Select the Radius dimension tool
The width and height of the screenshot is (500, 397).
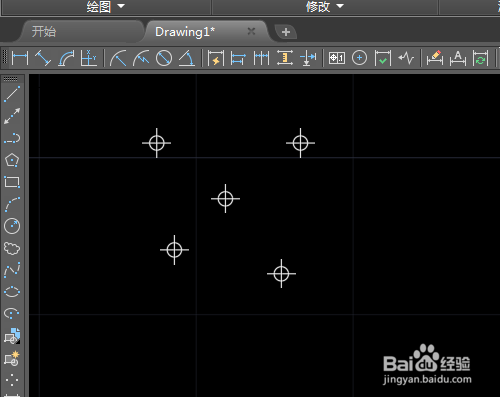pyautogui.click(x=118, y=58)
